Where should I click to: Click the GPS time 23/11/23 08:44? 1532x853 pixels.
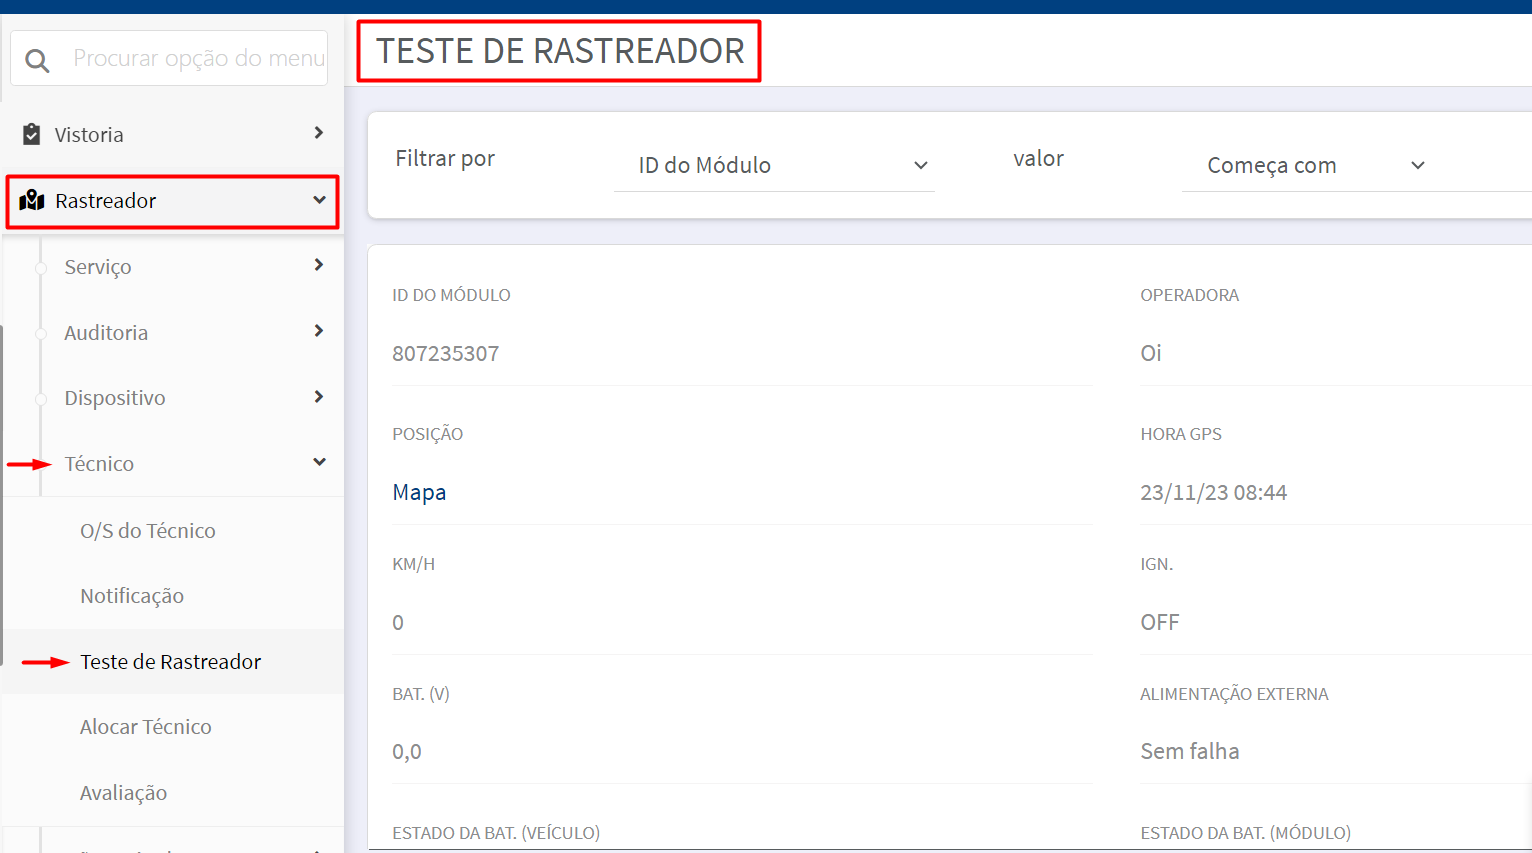tap(1214, 492)
